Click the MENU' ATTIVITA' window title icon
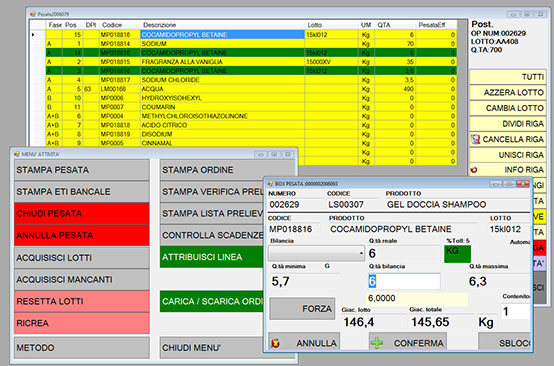Image resolution: width=554 pixels, height=366 pixels. click(17, 154)
